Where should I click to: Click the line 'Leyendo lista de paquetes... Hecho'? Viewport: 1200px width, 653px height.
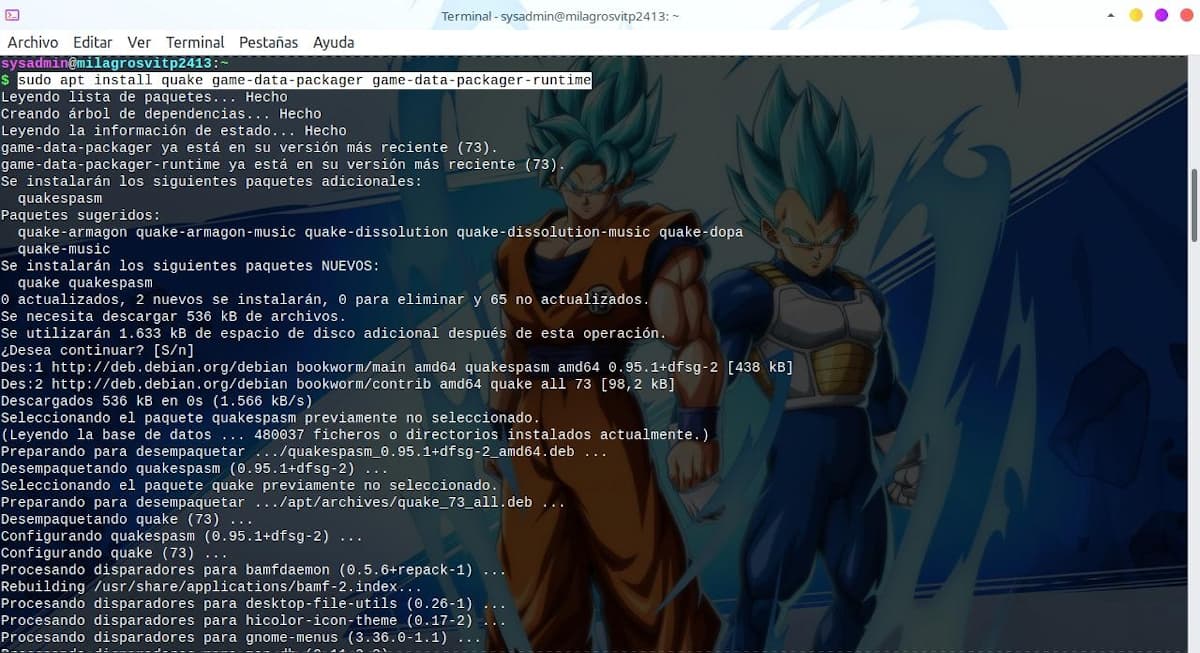144,97
